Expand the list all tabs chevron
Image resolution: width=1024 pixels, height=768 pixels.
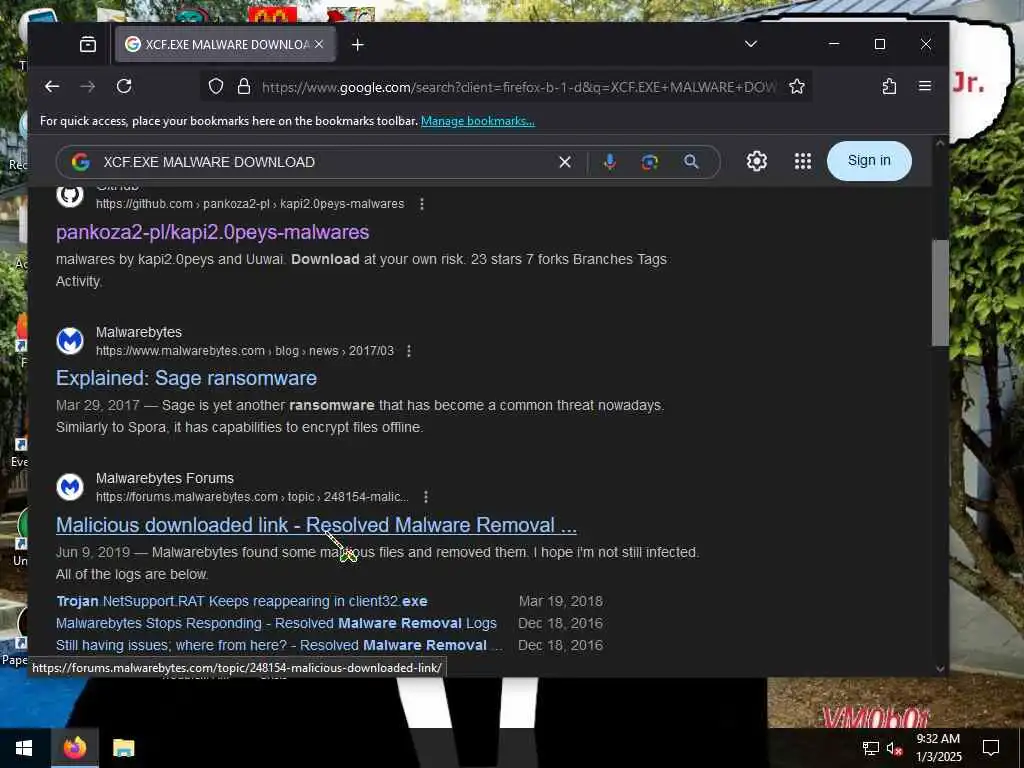[750, 44]
